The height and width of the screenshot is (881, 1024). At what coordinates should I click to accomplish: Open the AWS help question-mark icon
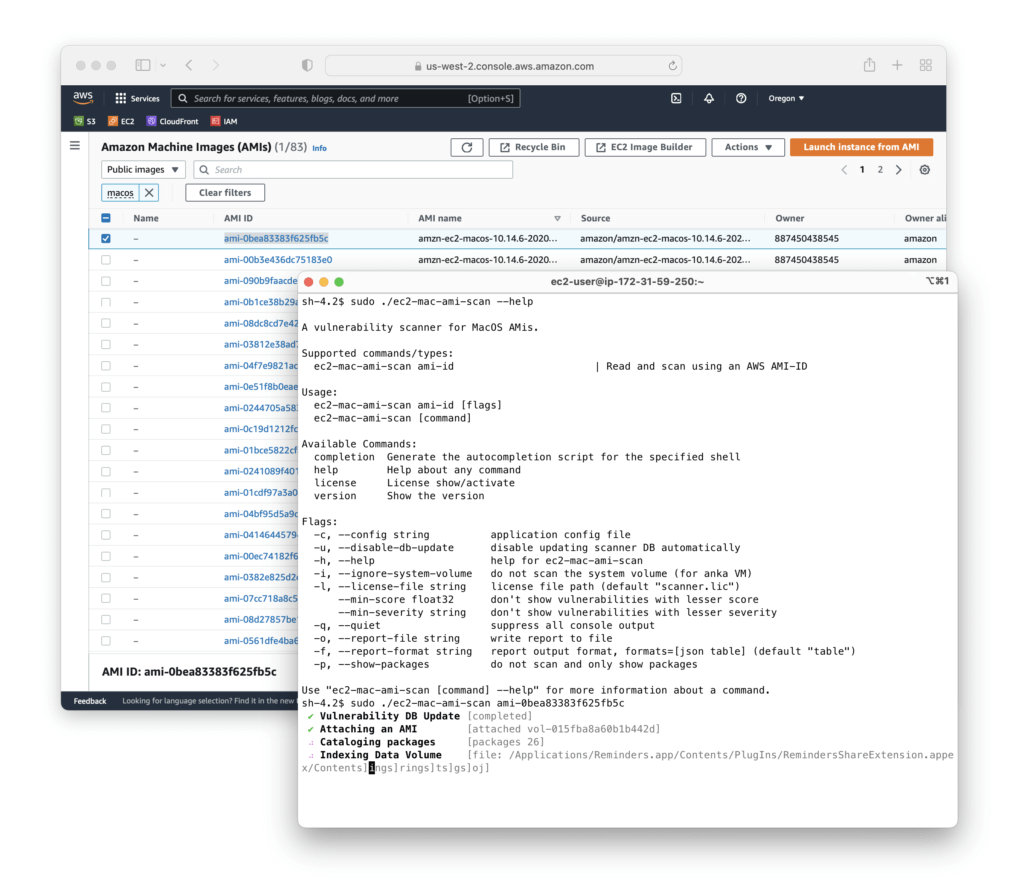coord(741,98)
